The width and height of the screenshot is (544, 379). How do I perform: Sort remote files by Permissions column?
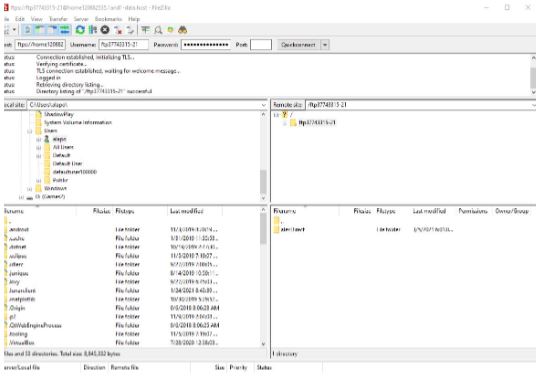point(473,211)
